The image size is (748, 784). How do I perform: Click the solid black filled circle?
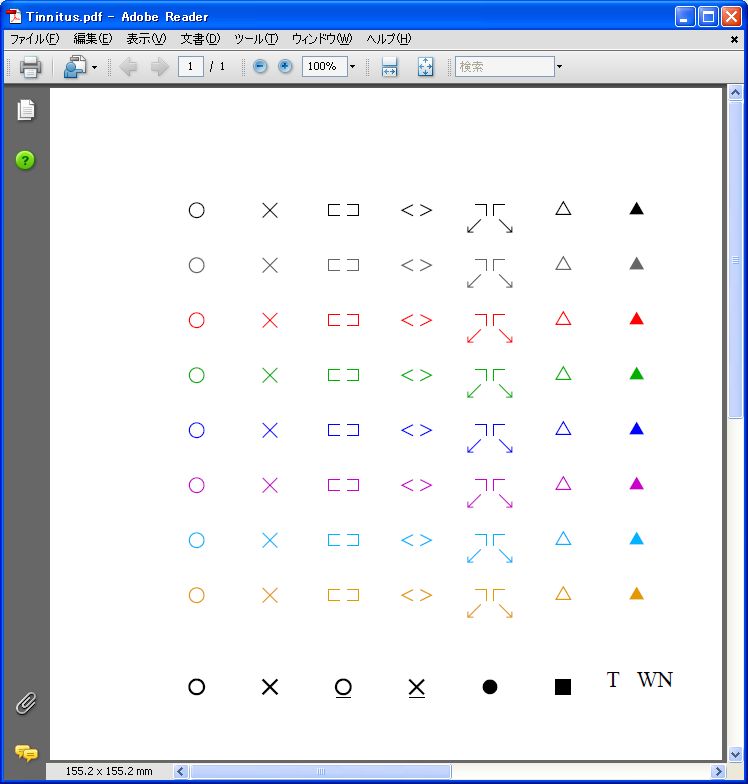coord(490,686)
